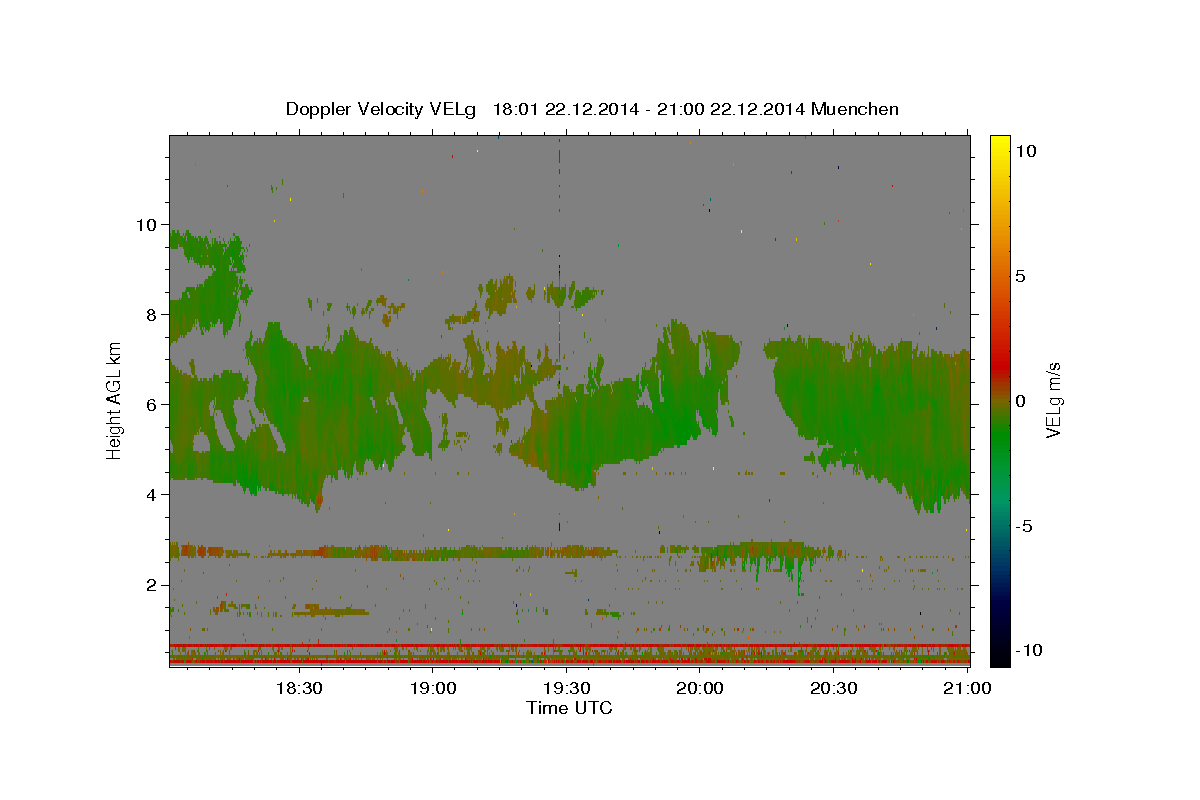
Task: Click the colorbar value 0 label
Action: pyautogui.click(x=1020, y=400)
